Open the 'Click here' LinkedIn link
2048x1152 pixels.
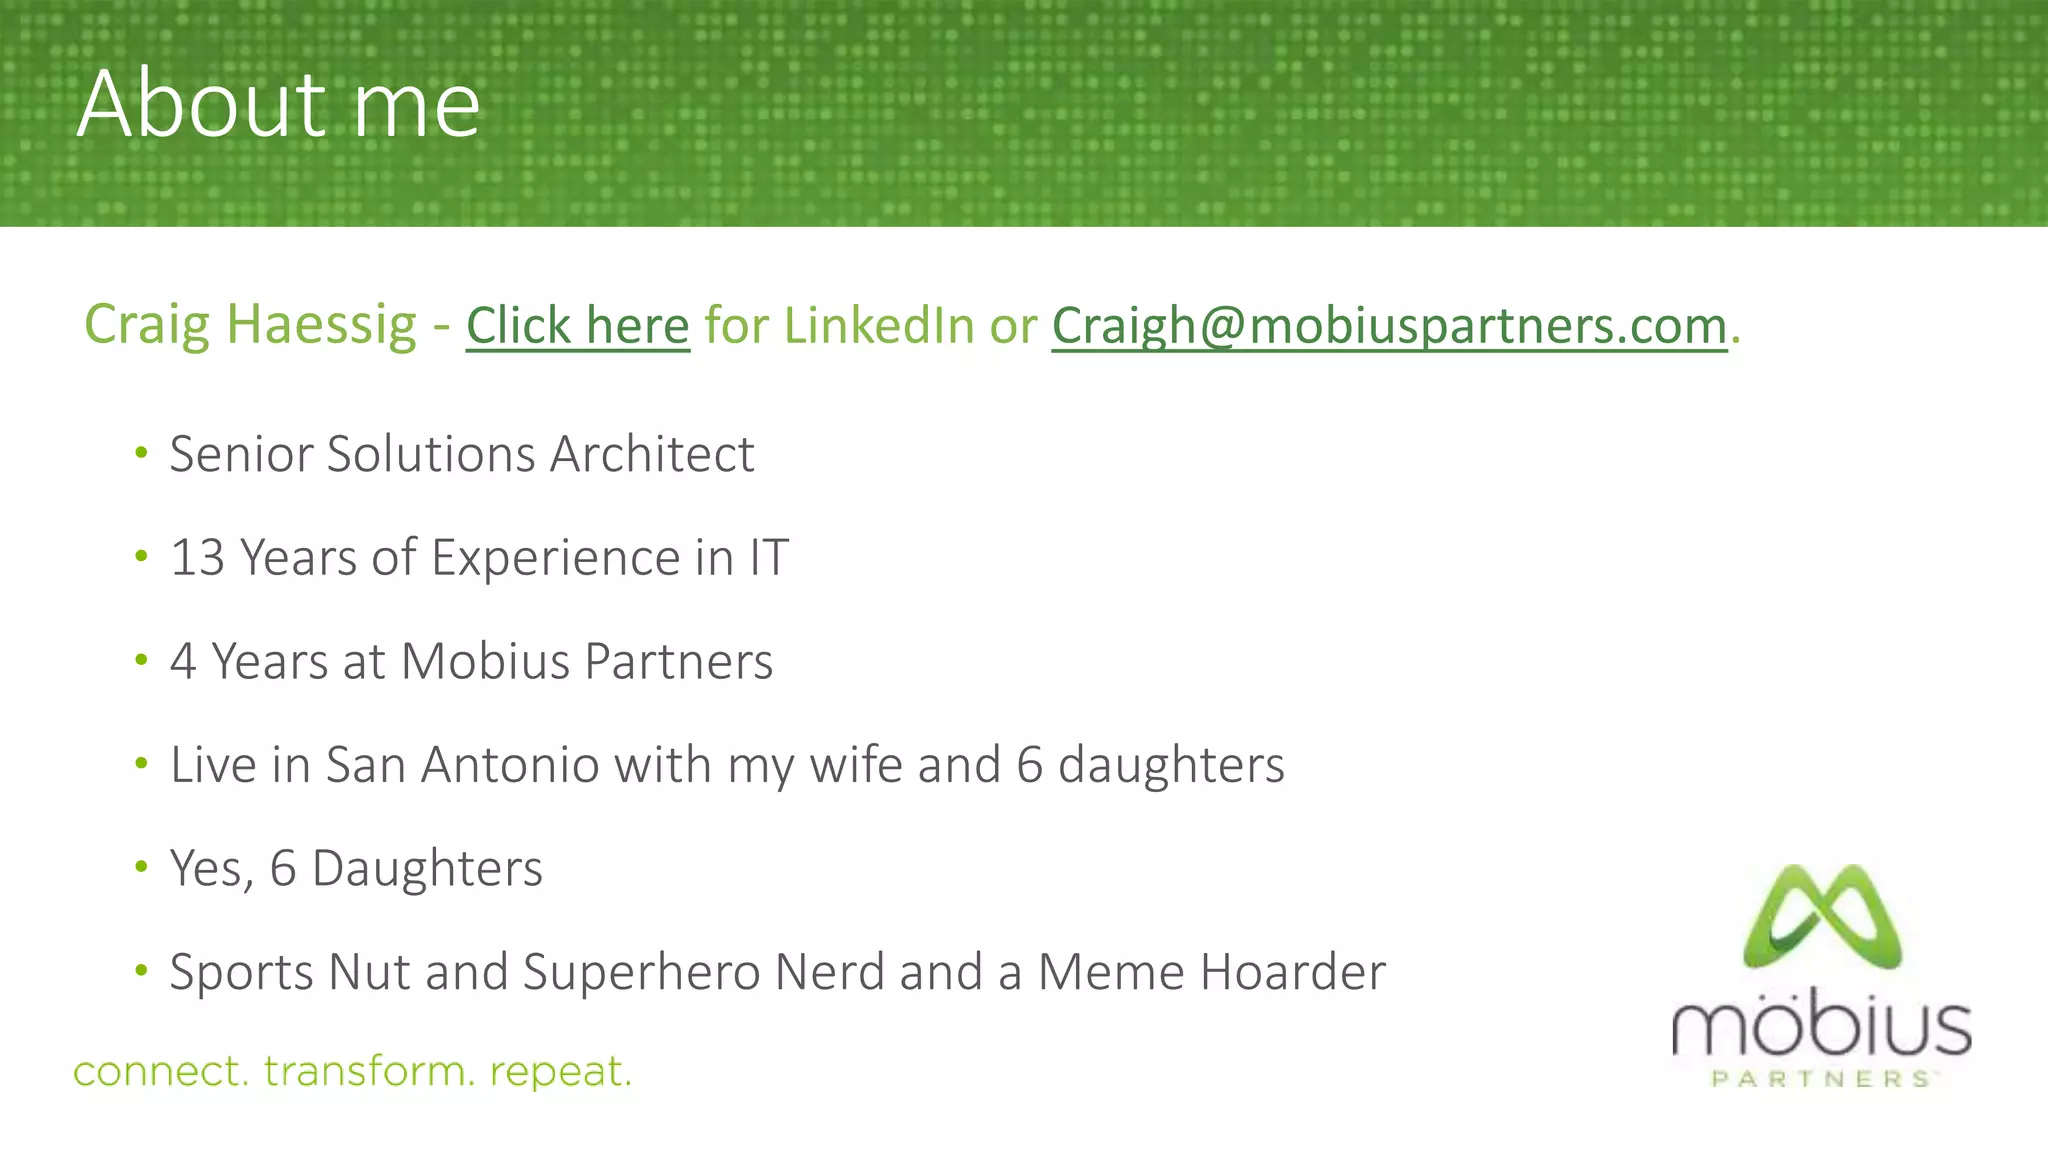pyautogui.click(x=578, y=325)
